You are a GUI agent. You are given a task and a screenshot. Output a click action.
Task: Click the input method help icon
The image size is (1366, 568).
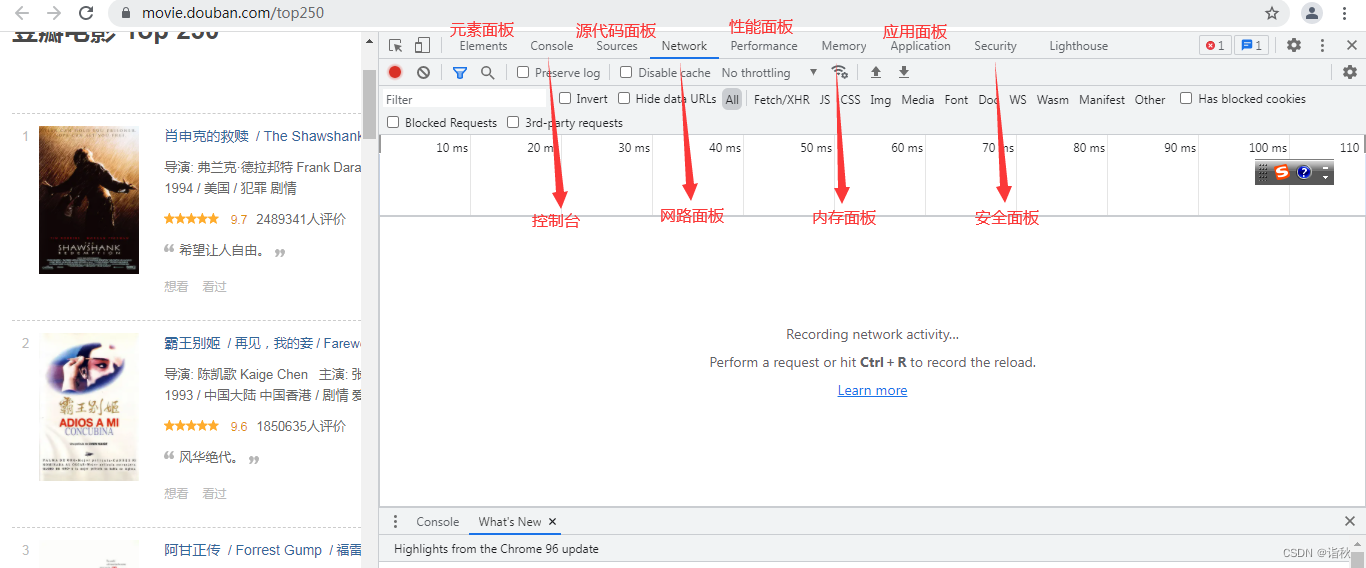point(1304,172)
